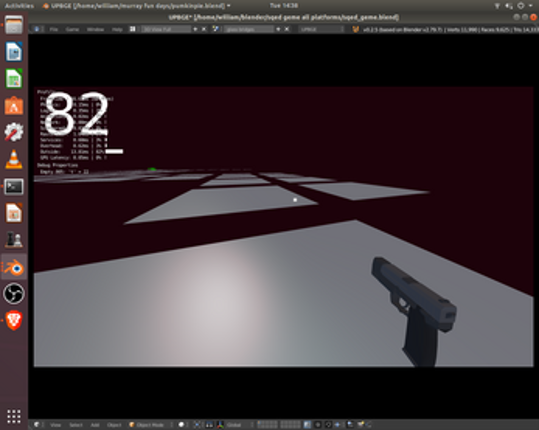Image resolution: width=539 pixels, height=430 pixels.
Task: Open the Global transform orientation dropdown
Action: (239, 425)
